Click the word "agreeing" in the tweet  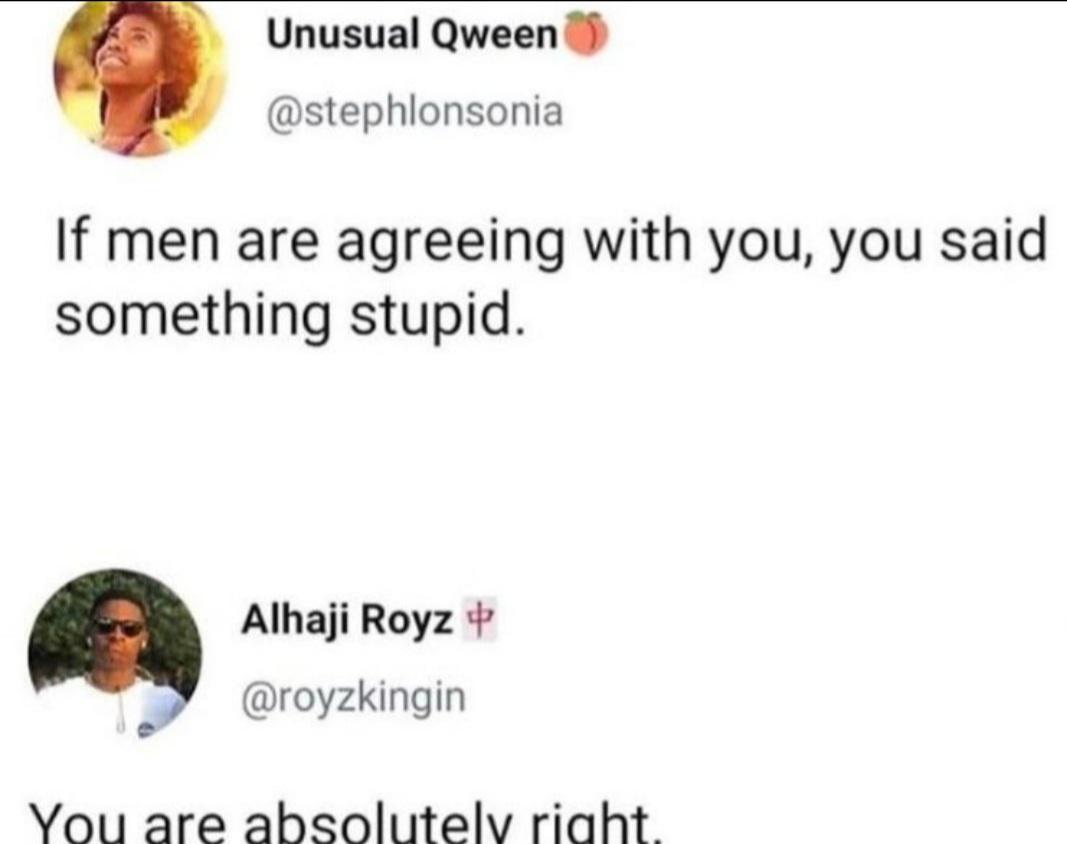tap(455, 245)
